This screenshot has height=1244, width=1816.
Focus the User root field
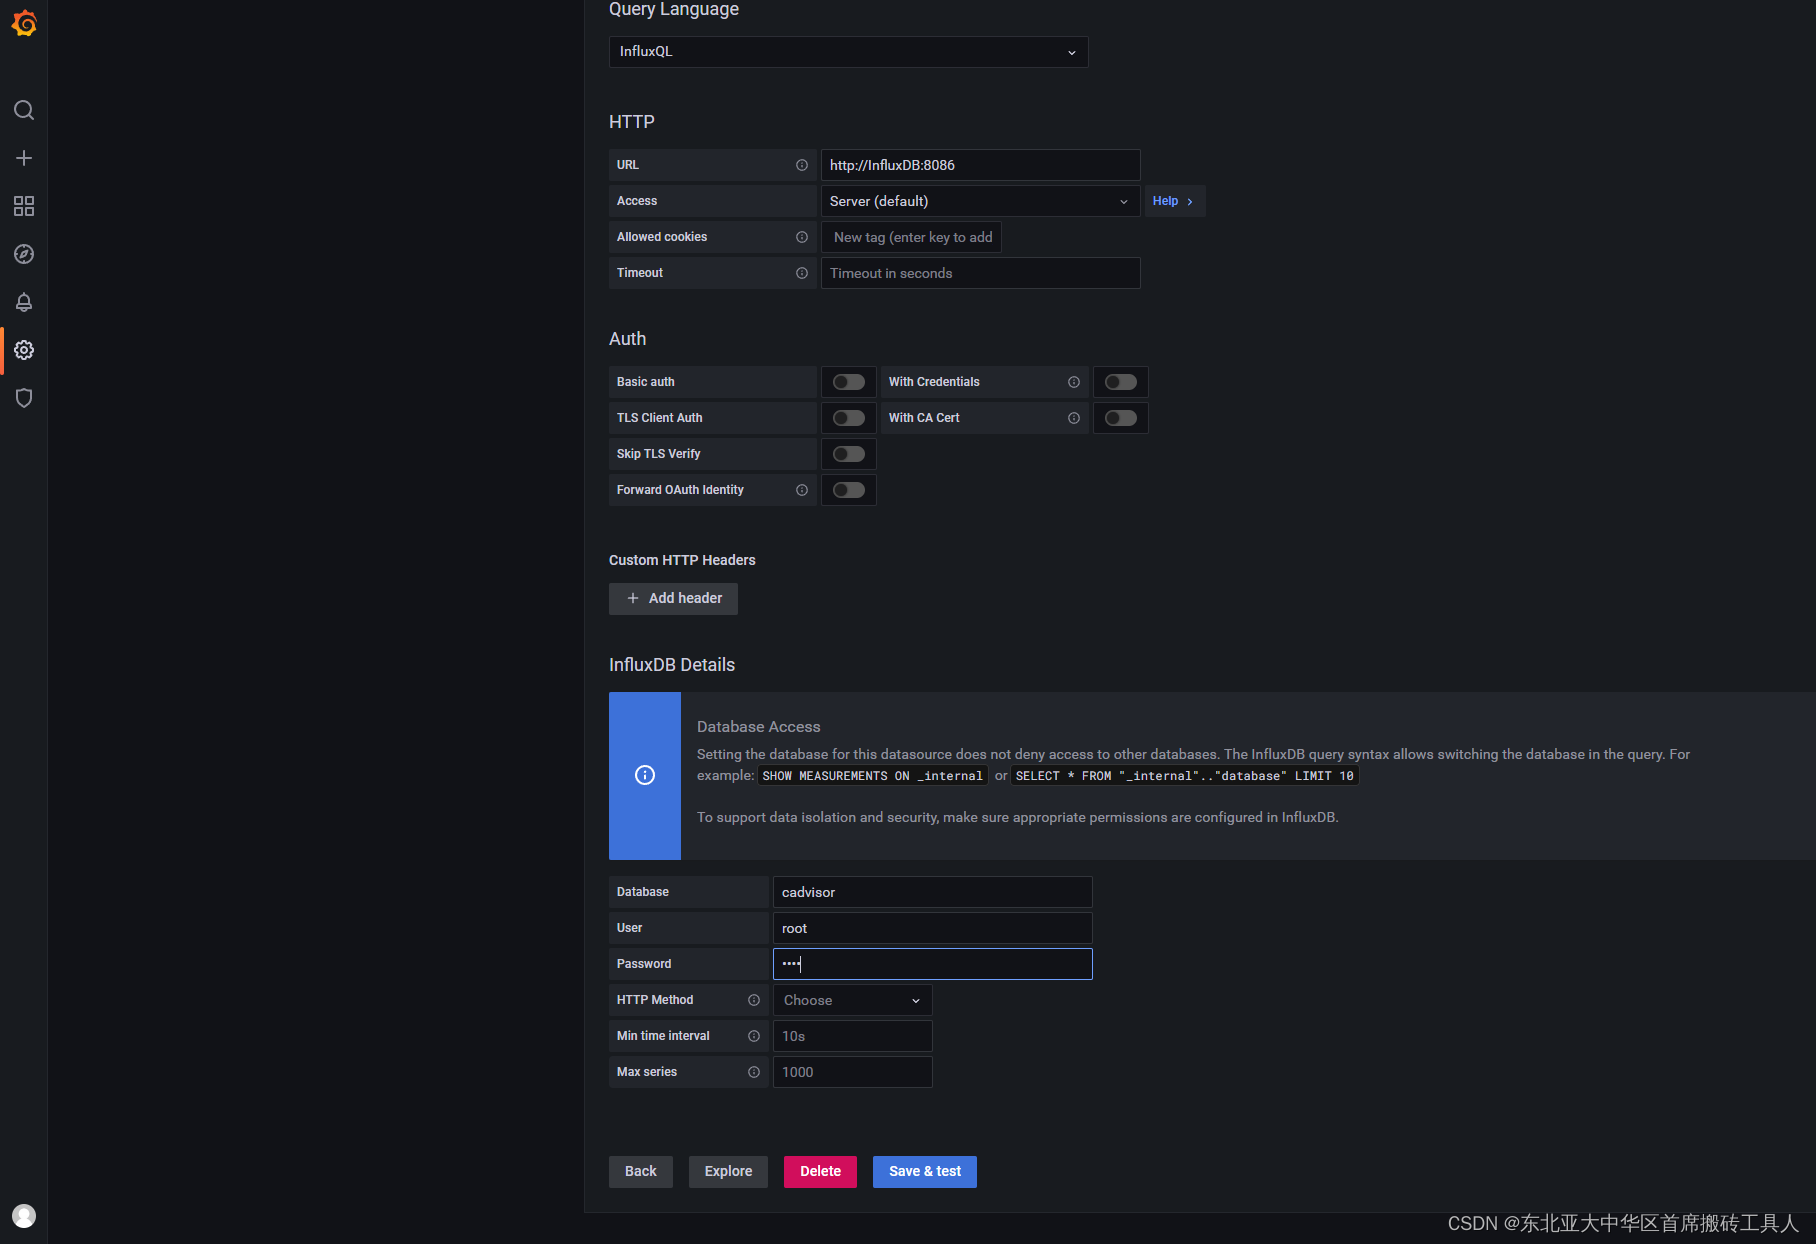point(932,928)
